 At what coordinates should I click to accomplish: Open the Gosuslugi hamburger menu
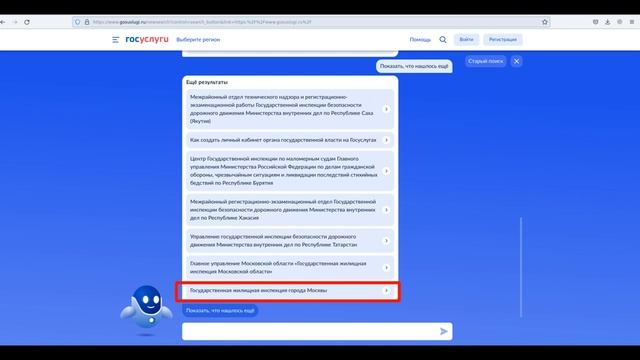coord(116,40)
